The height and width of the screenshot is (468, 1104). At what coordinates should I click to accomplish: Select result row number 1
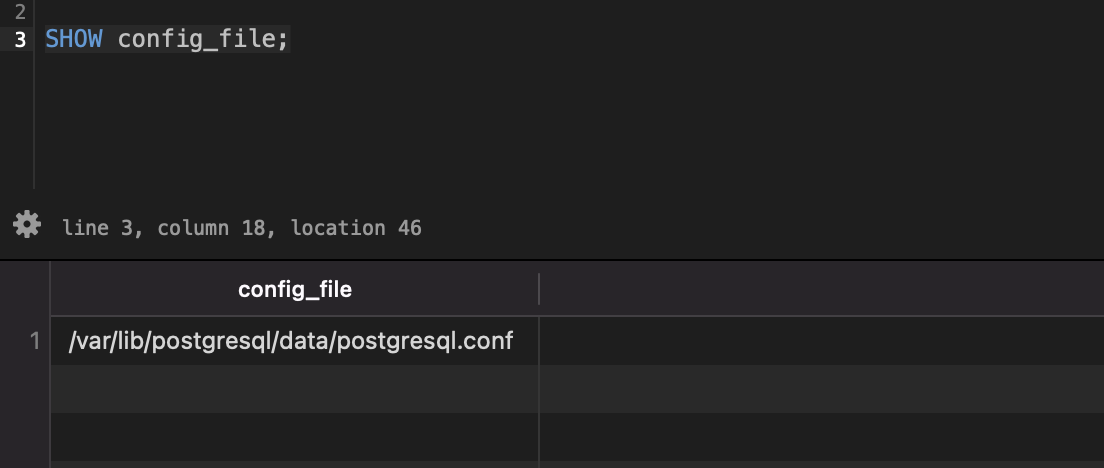(34, 342)
